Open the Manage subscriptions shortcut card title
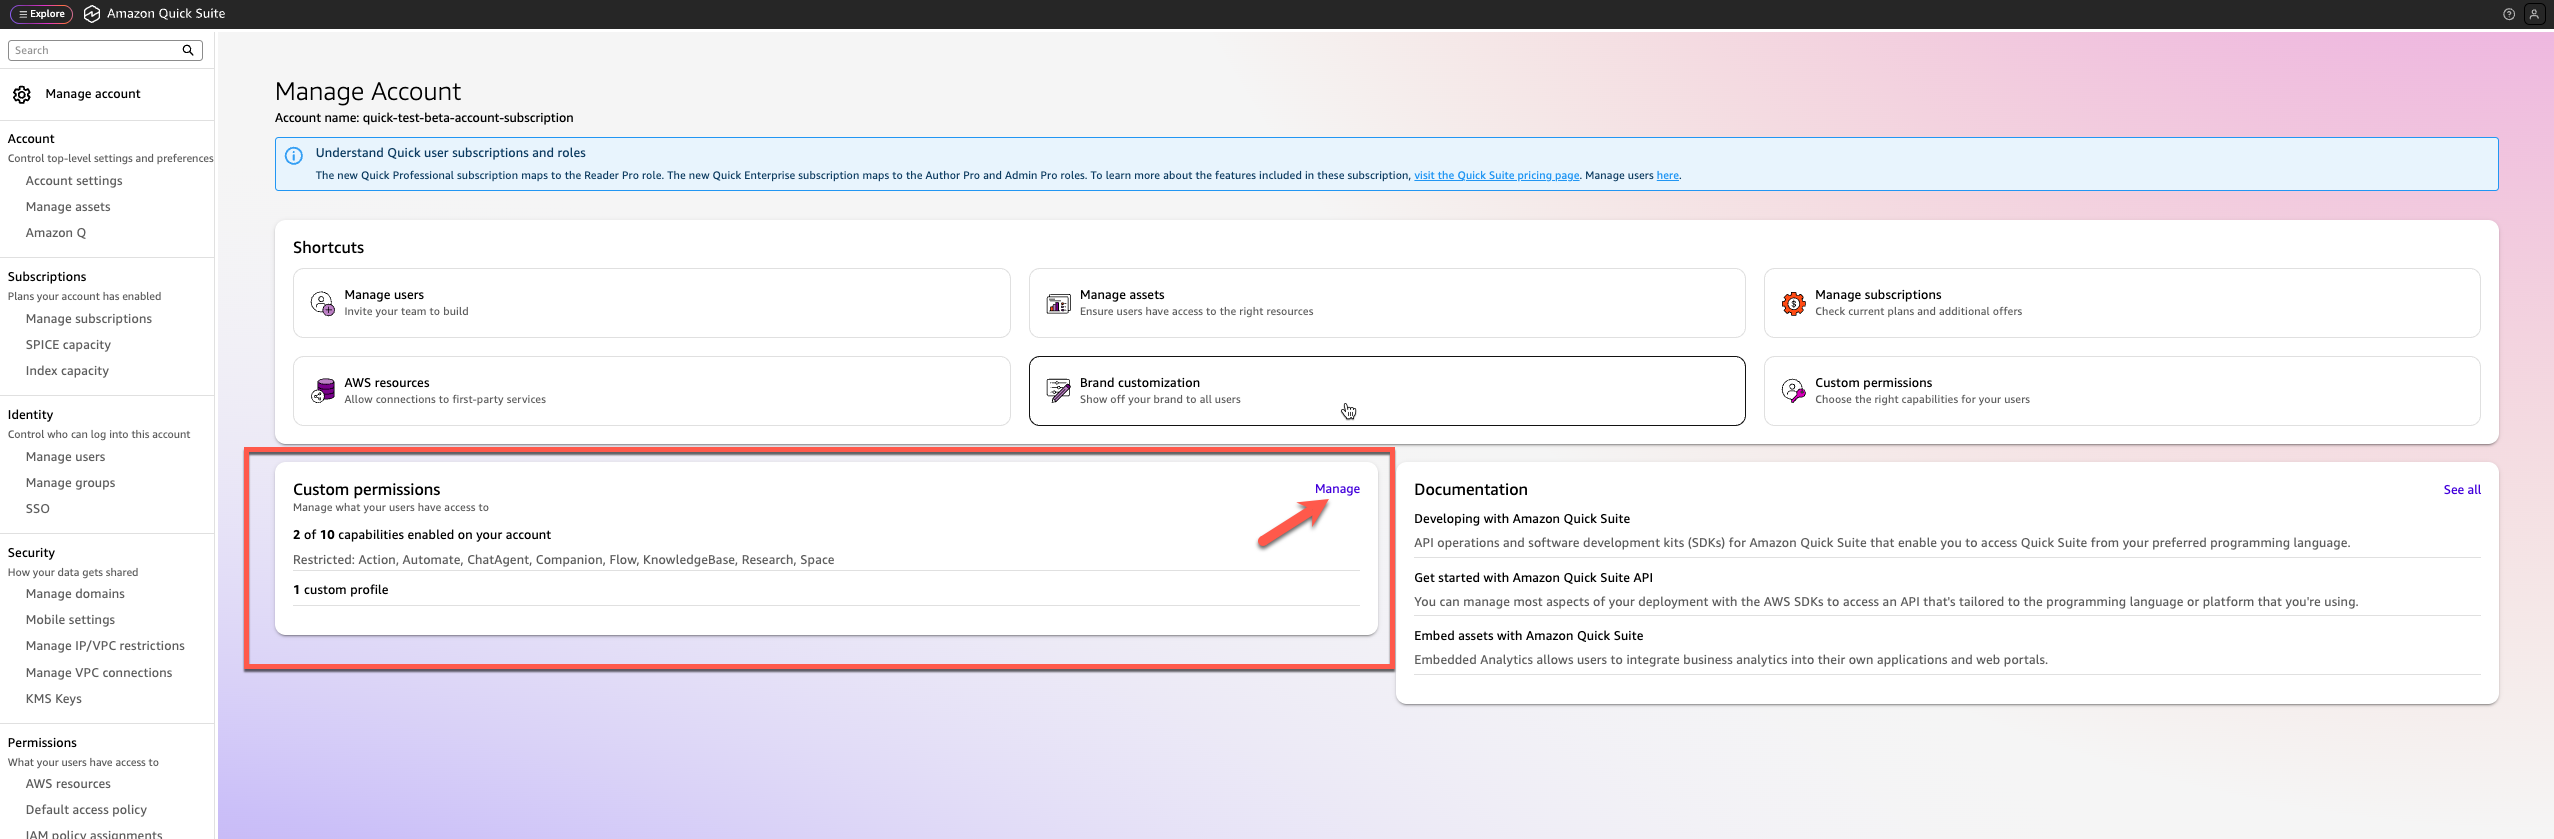This screenshot has height=839, width=2554. point(1878,295)
